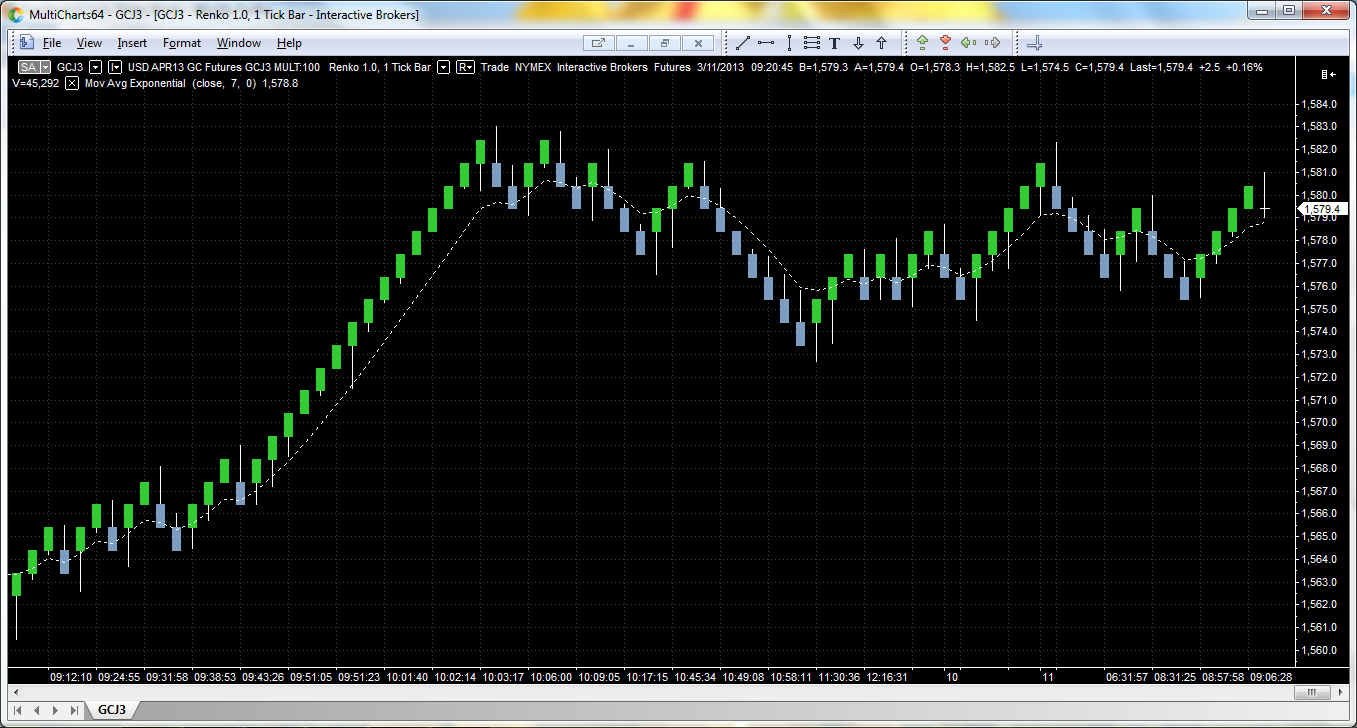
Task: Activate the blue crosshair pointer tool
Action: pyautogui.click(x=1035, y=43)
